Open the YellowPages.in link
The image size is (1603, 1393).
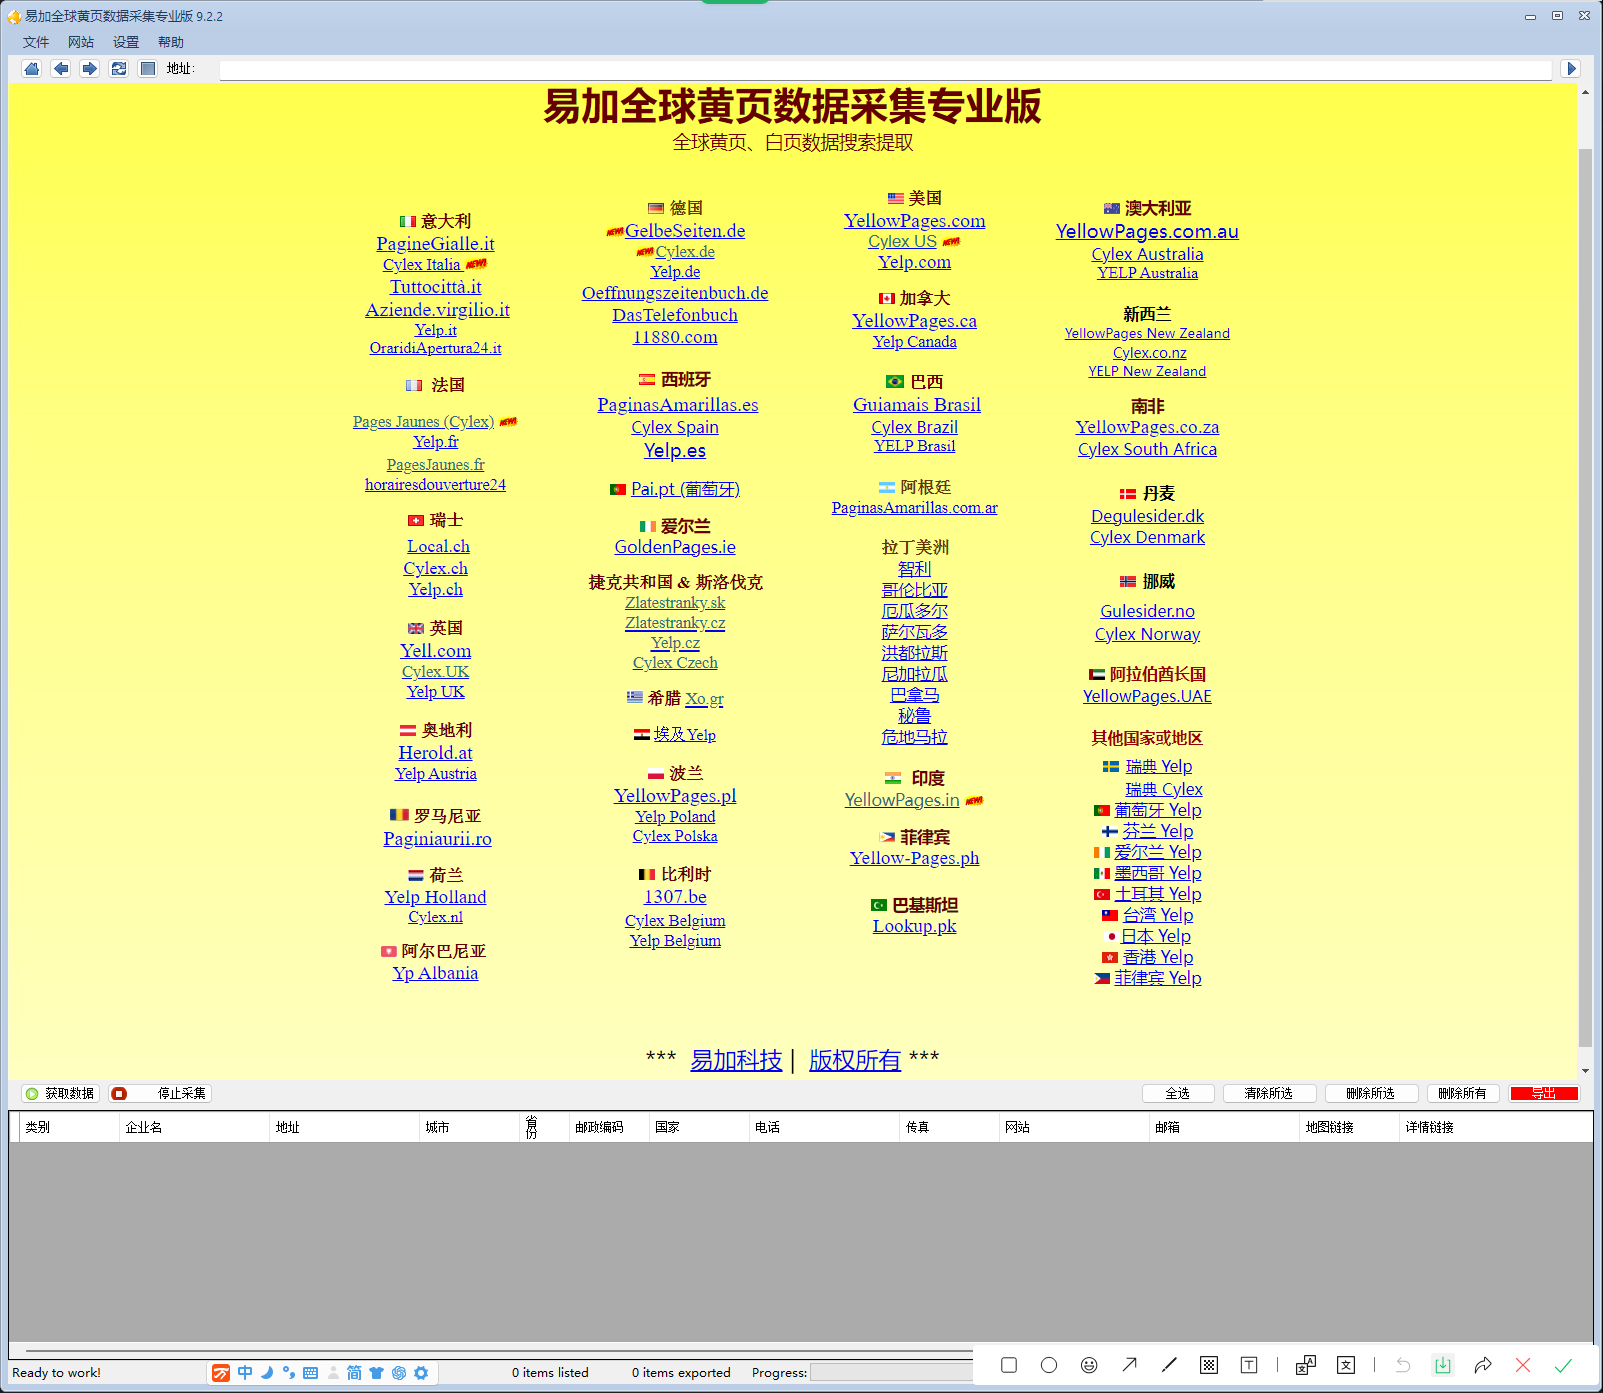[902, 799]
